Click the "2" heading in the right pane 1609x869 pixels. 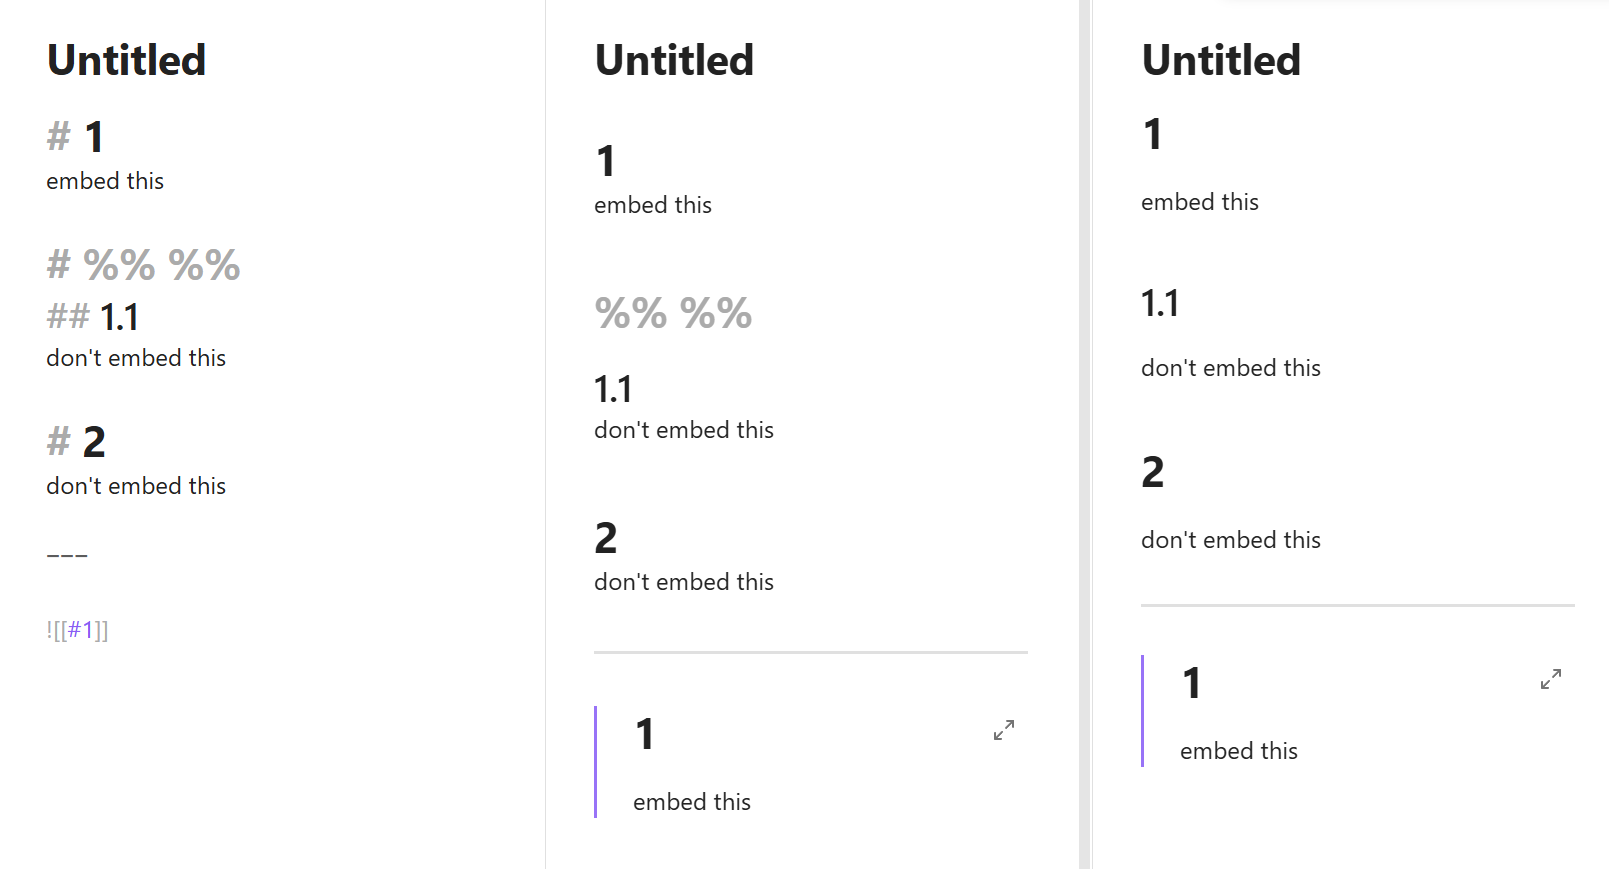coord(1153,472)
